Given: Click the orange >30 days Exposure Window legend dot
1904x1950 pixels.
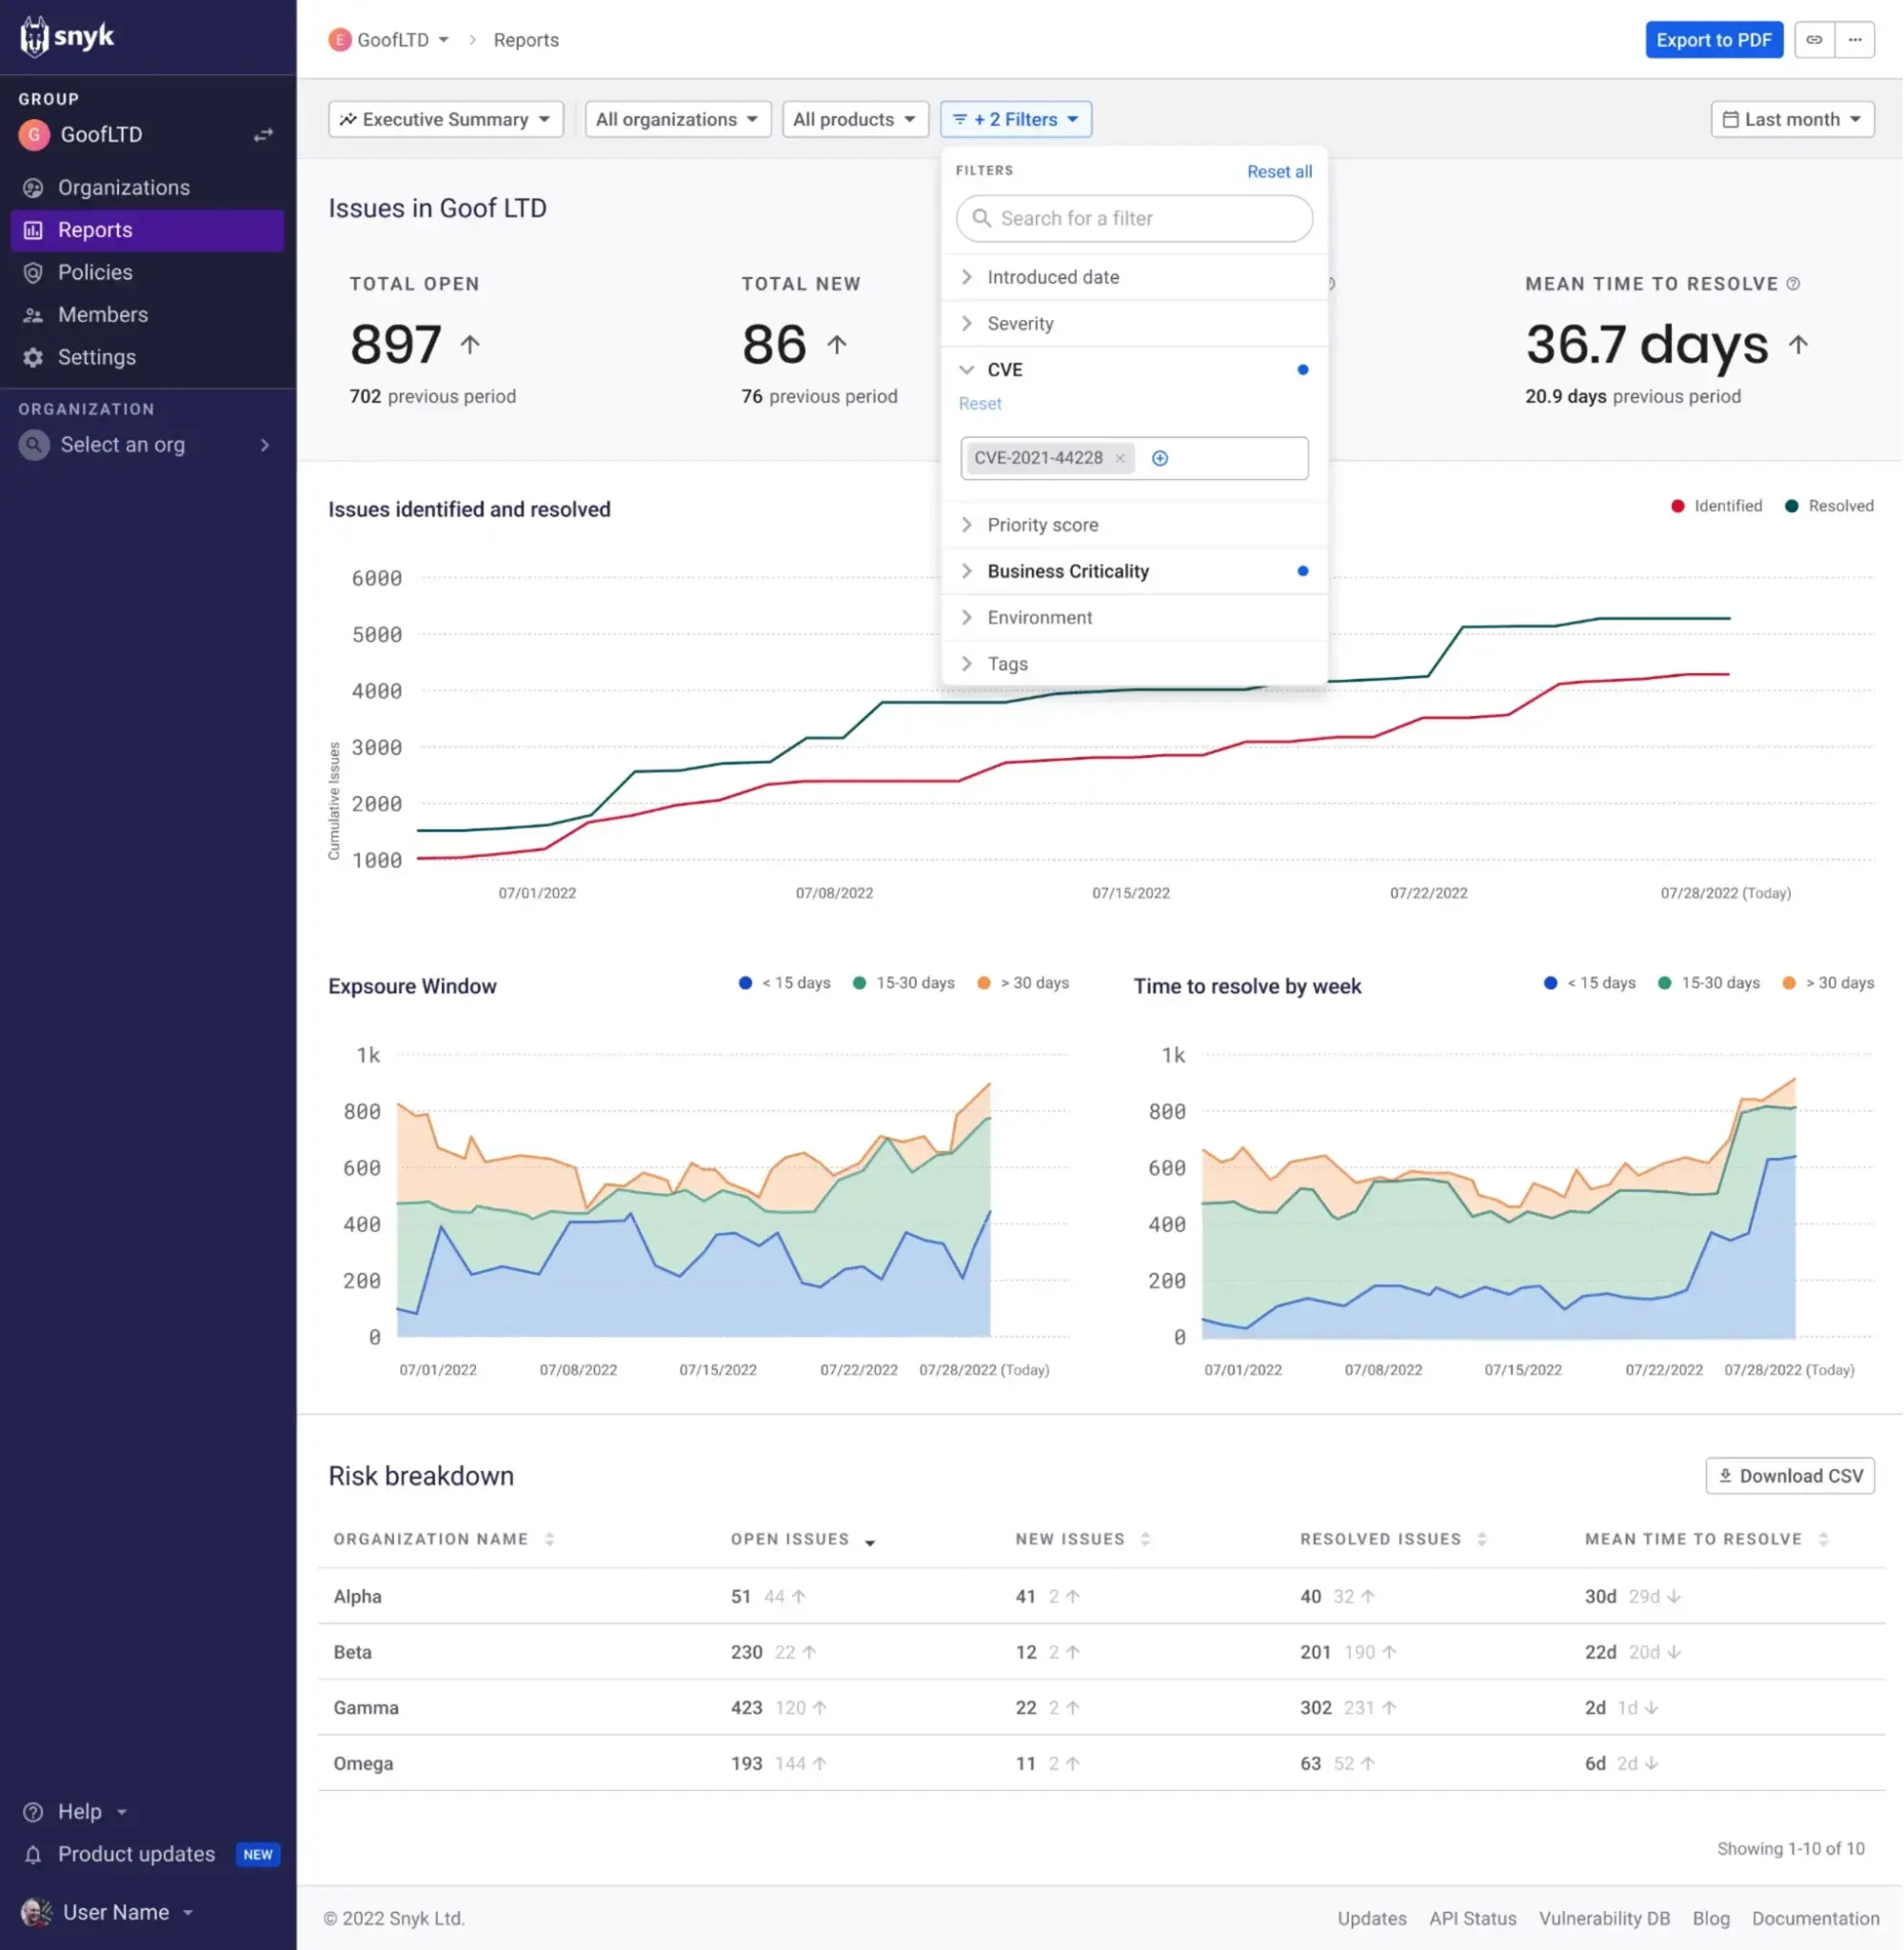Looking at the screenshot, I should point(984,983).
